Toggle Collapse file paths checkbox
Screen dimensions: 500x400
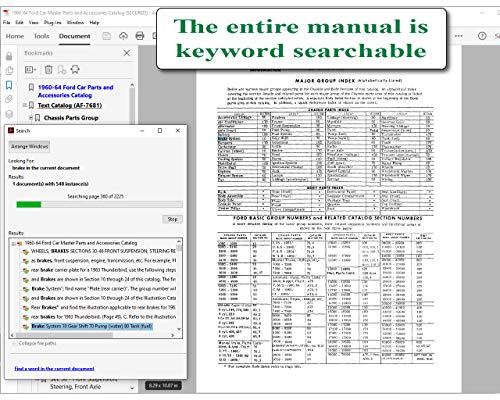click(14, 343)
